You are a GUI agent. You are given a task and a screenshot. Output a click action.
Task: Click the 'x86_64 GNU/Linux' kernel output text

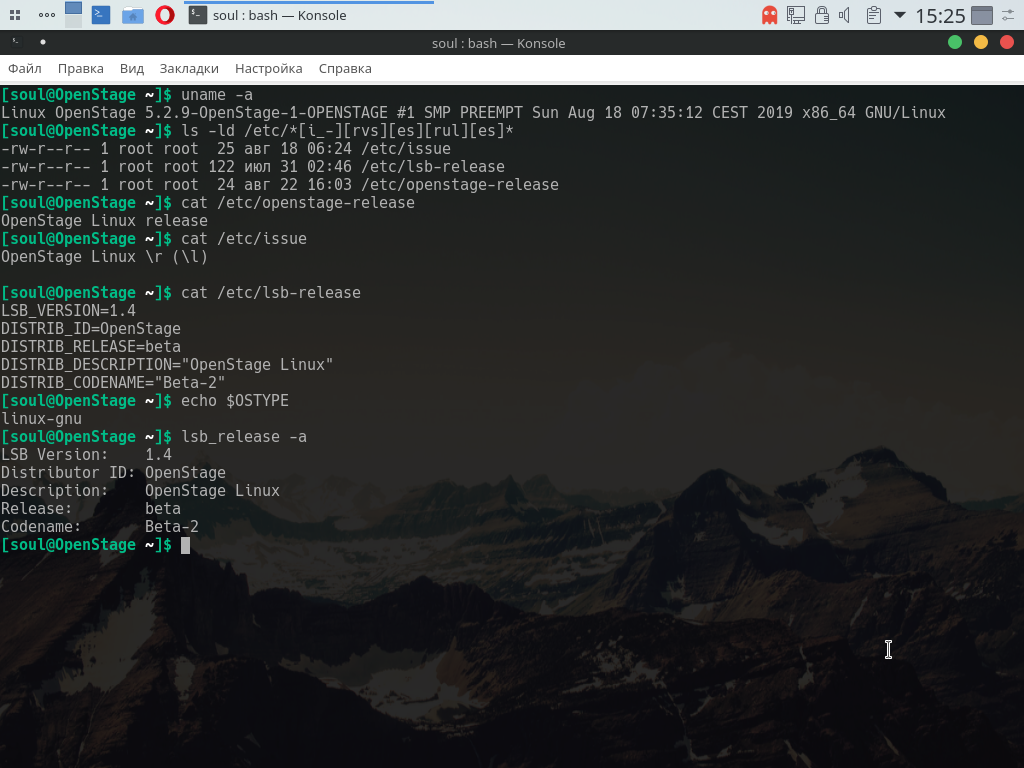(874, 113)
